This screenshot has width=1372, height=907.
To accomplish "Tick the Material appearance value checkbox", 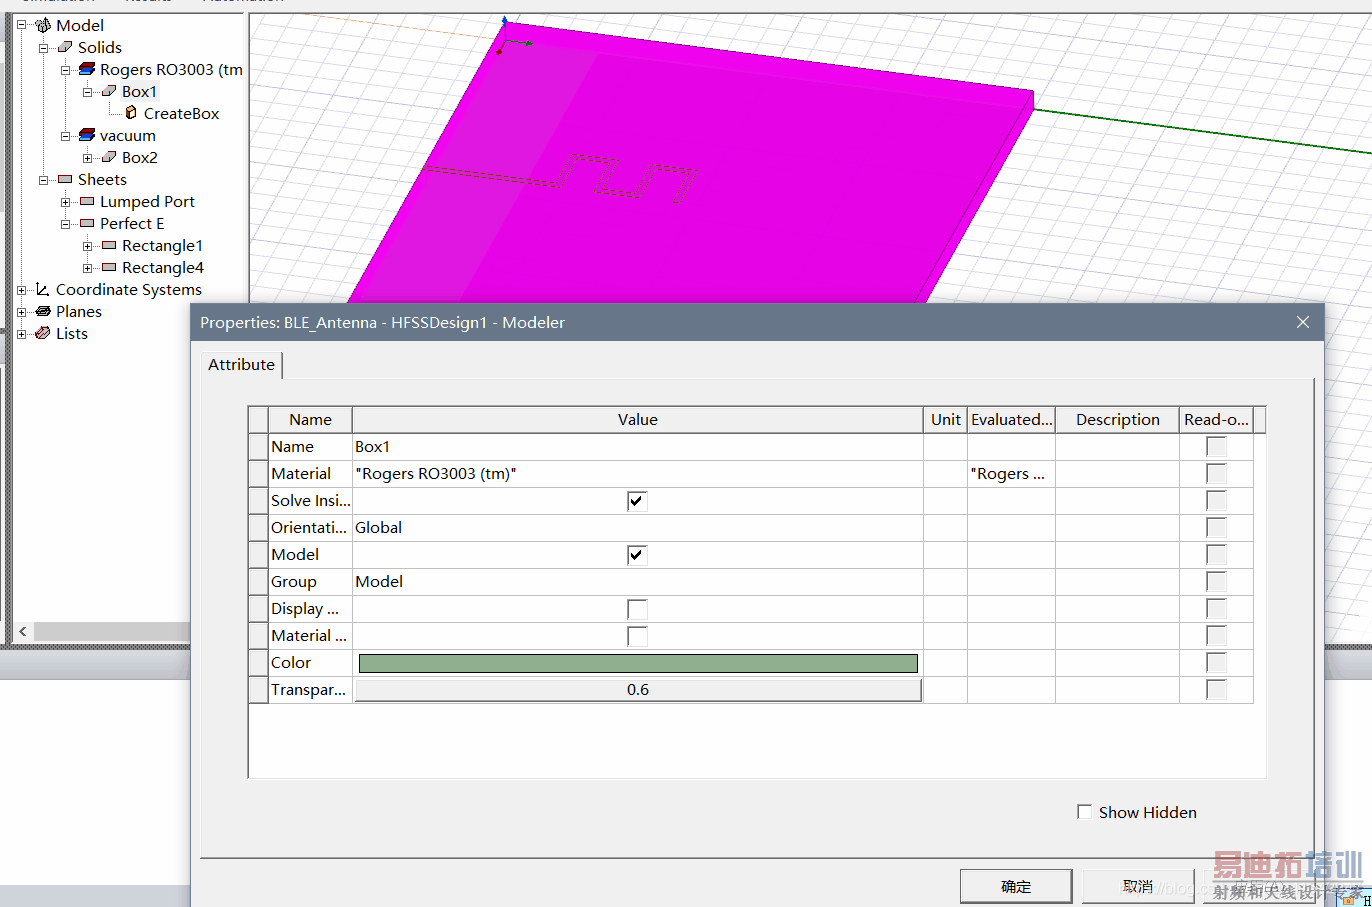I will (637, 636).
